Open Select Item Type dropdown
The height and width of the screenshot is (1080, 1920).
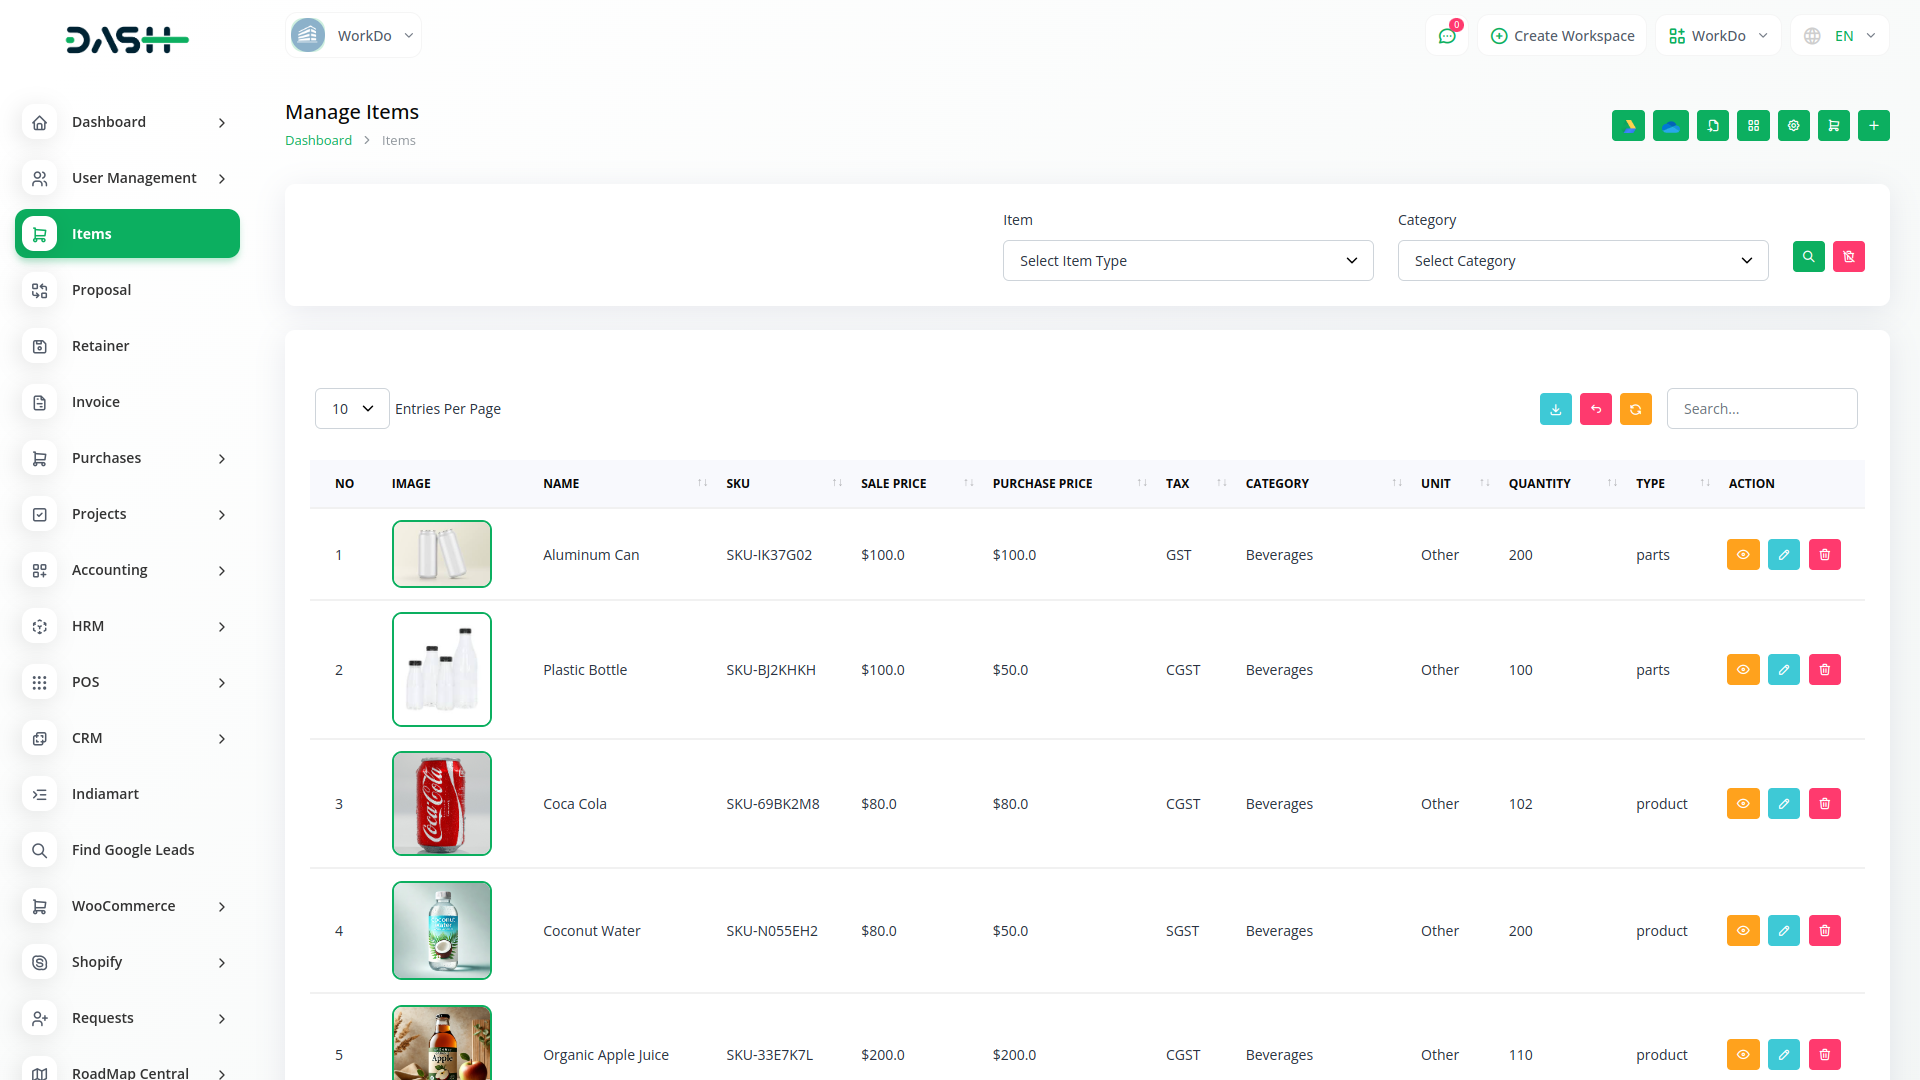point(1187,261)
